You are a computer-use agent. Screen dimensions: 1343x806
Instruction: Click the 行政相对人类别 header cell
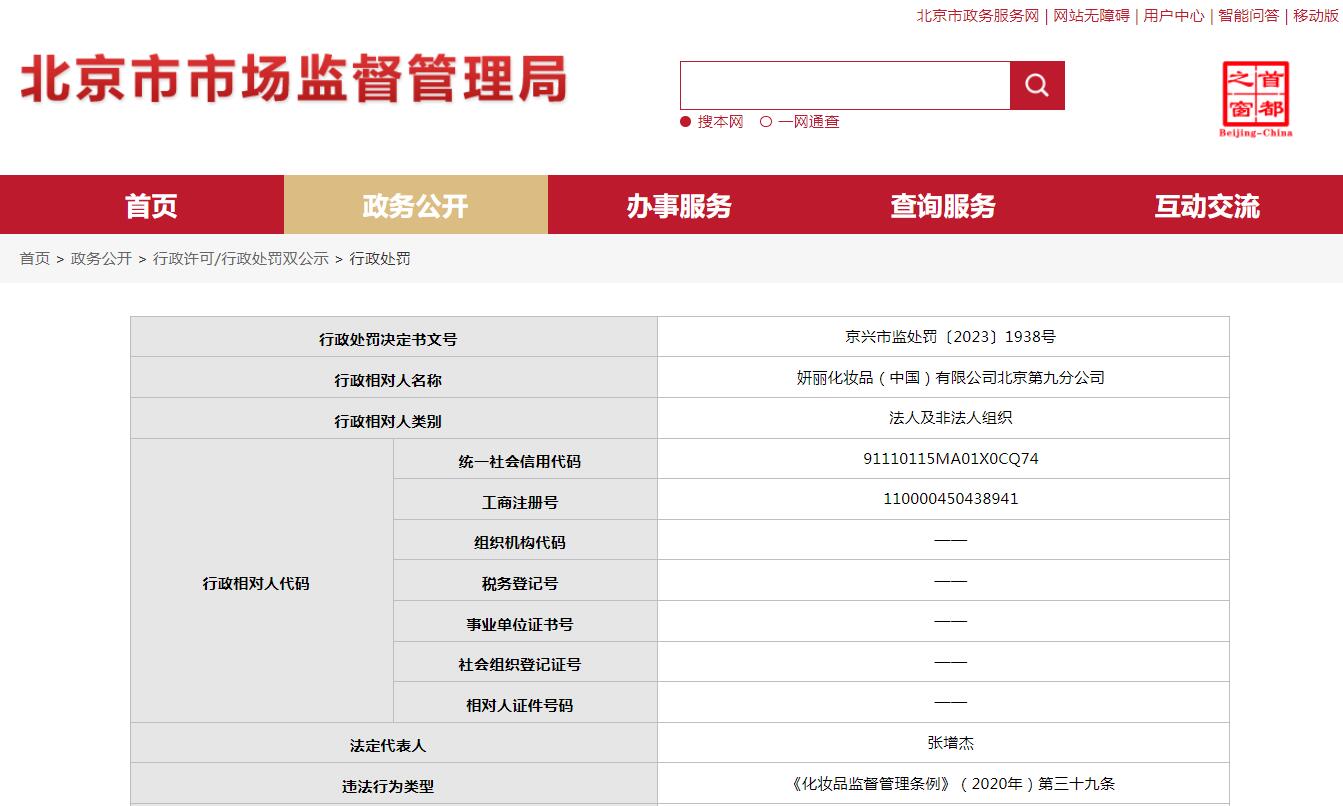(394, 418)
